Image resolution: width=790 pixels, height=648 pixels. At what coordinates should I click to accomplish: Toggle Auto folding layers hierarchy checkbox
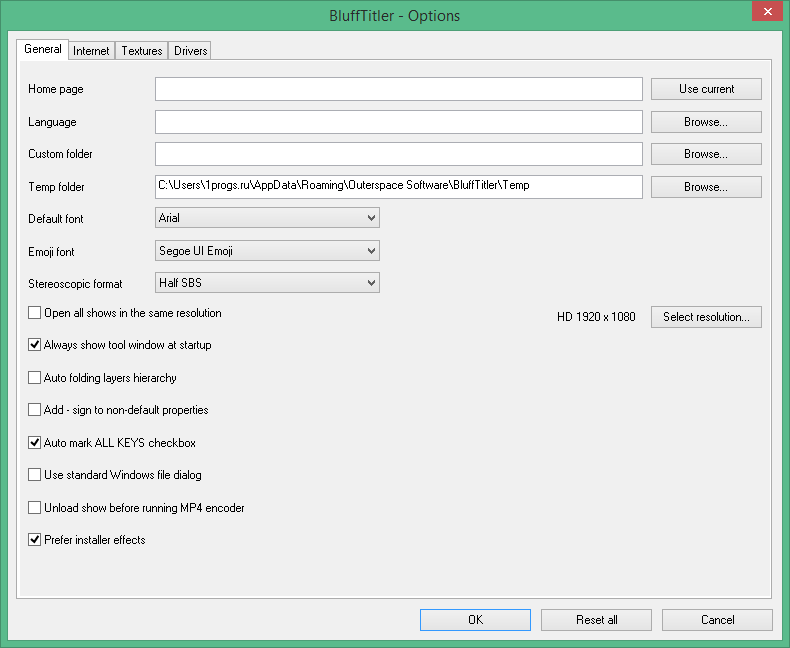[35, 378]
